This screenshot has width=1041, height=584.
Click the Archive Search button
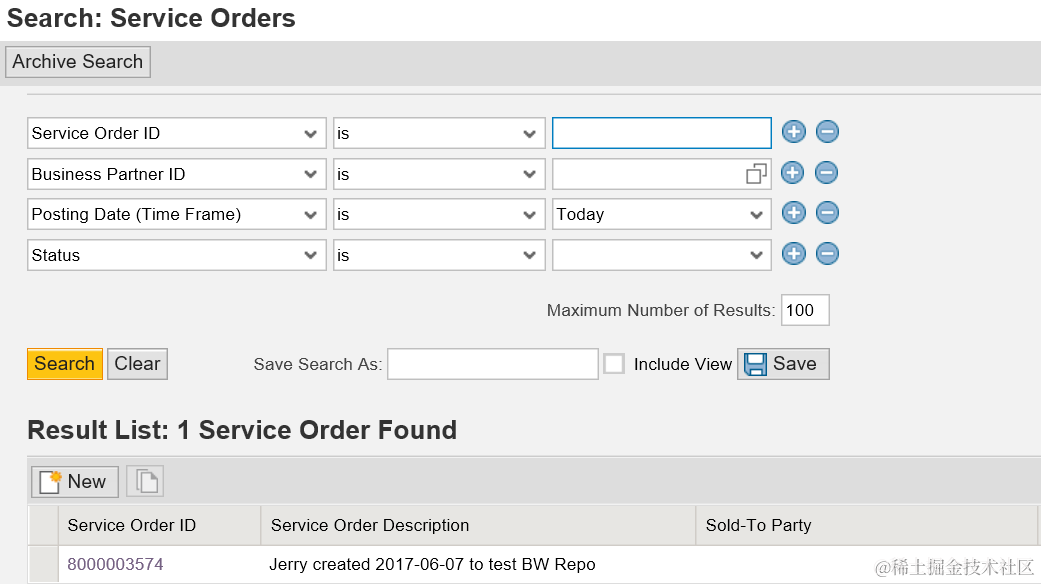pos(78,62)
